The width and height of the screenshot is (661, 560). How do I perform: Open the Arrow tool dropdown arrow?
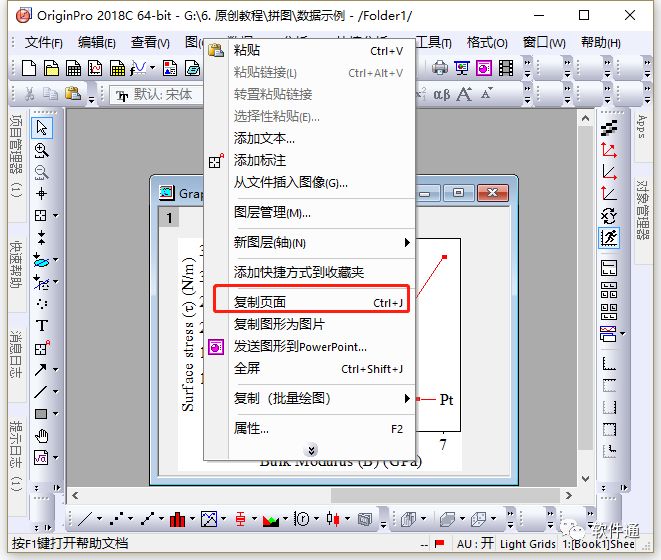pyautogui.click(x=56, y=370)
